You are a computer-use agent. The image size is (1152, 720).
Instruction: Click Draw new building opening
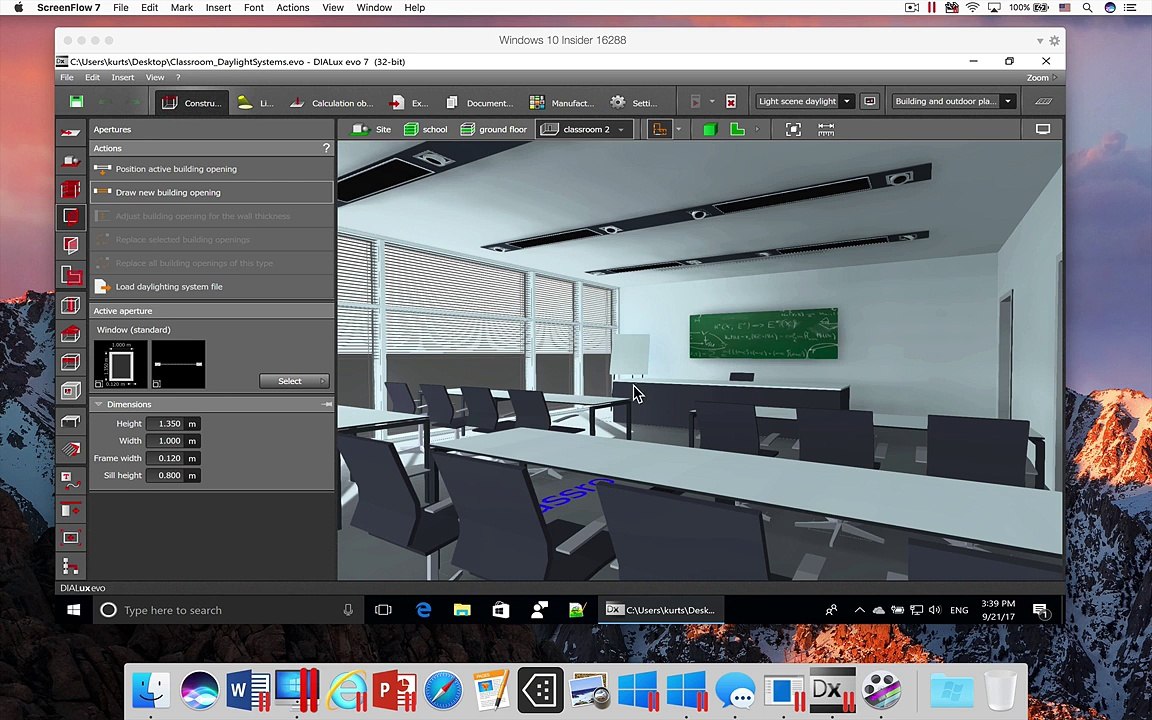pos(212,192)
